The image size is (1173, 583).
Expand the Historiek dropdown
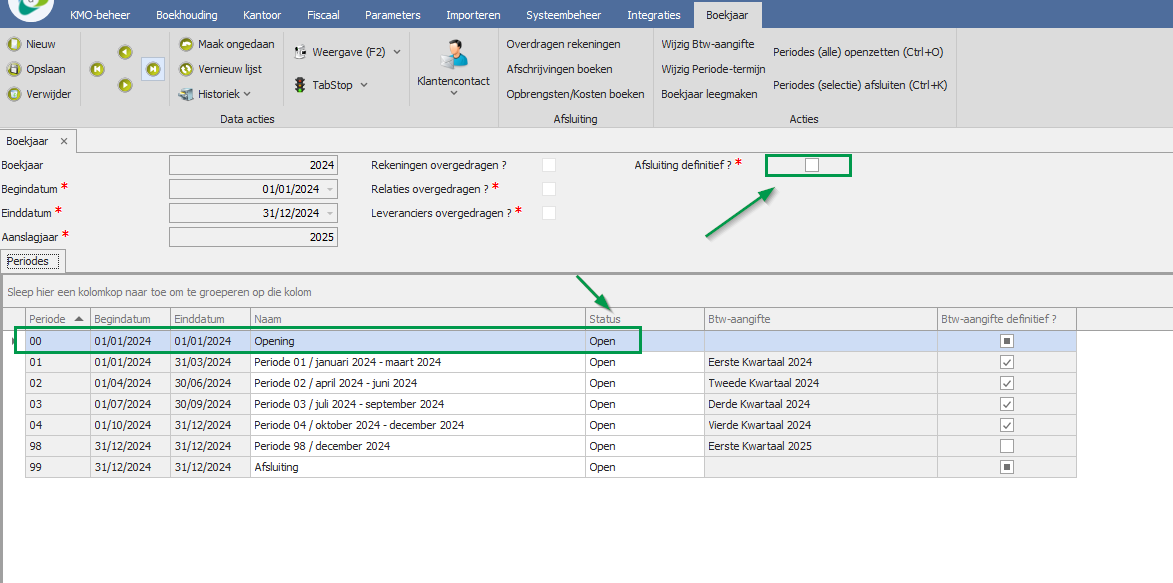click(x=247, y=95)
